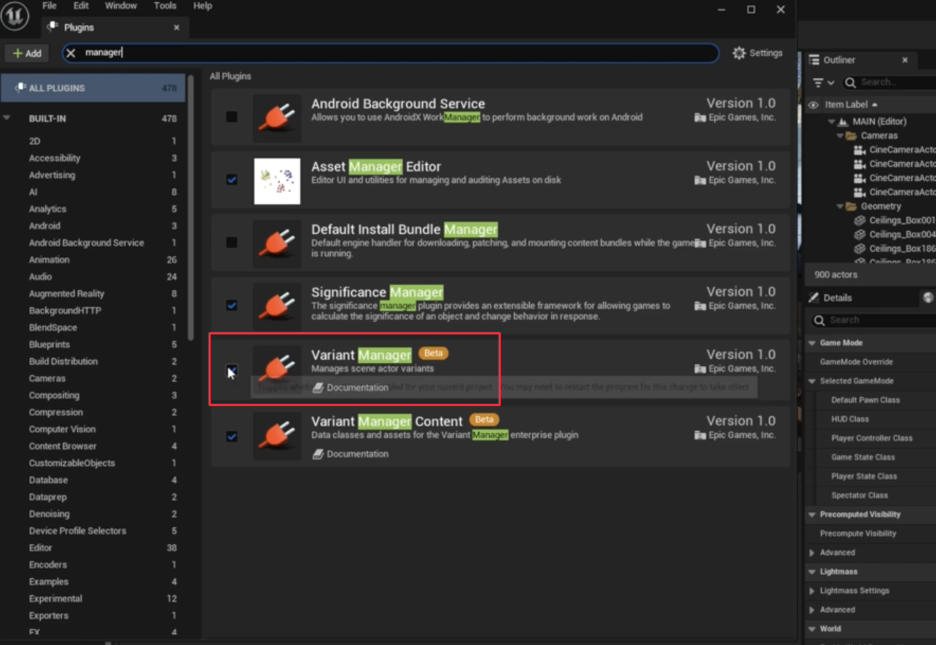Select the first CineCameraActor icon in Outliner

point(860,150)
